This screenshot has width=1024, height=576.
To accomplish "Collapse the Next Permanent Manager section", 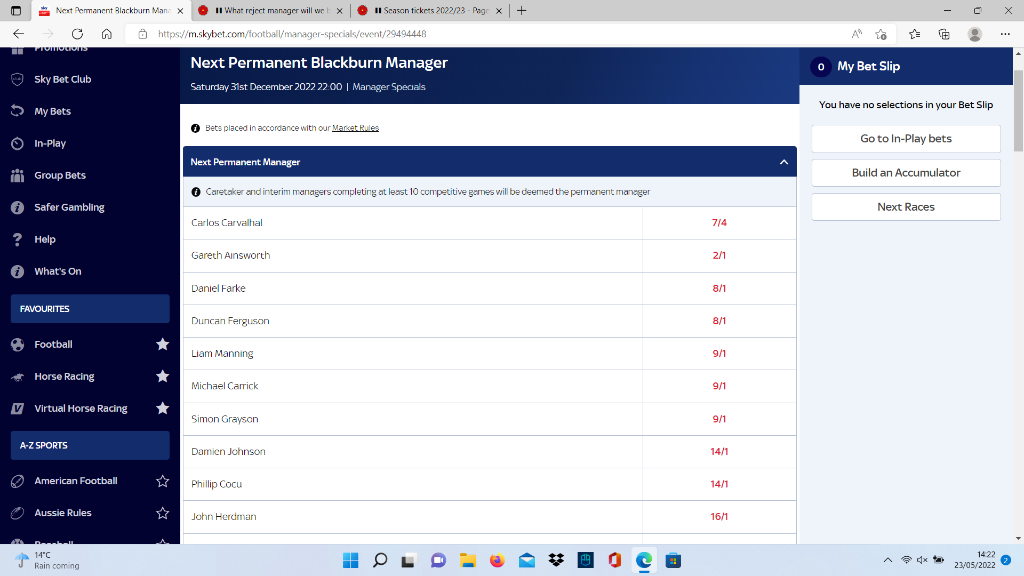I will [784, 162].
